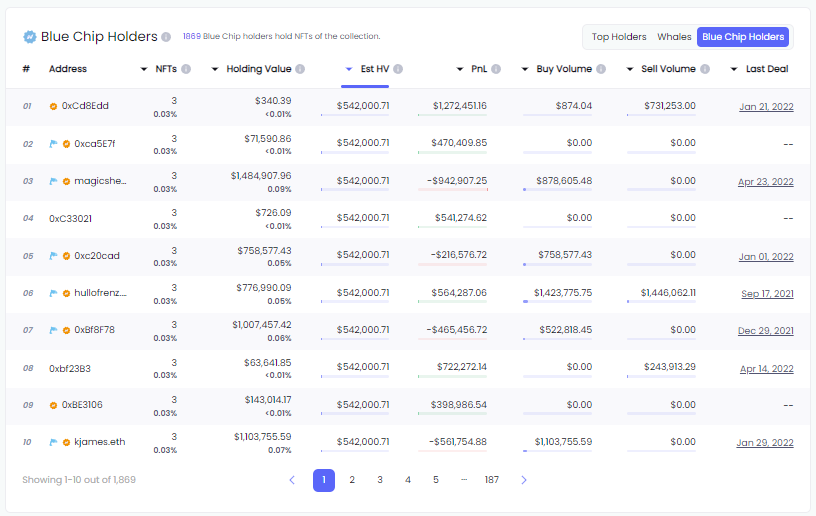Select the Blue Chip Holders tab

click(x=743, y=37)
